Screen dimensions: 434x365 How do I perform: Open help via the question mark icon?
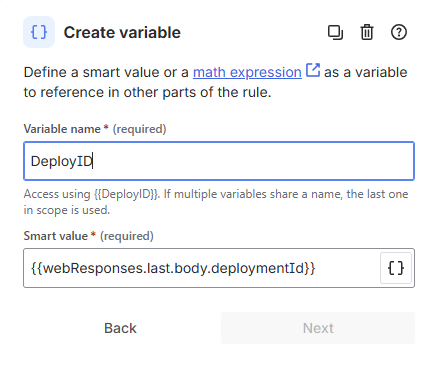pyautogui.click(x=399, y=32)
